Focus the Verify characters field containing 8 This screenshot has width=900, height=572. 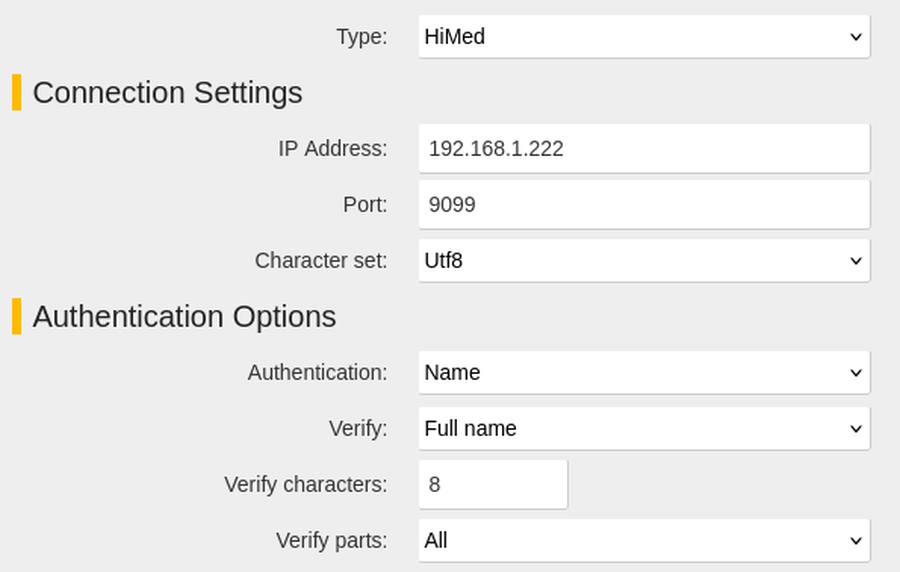point(493,484)
